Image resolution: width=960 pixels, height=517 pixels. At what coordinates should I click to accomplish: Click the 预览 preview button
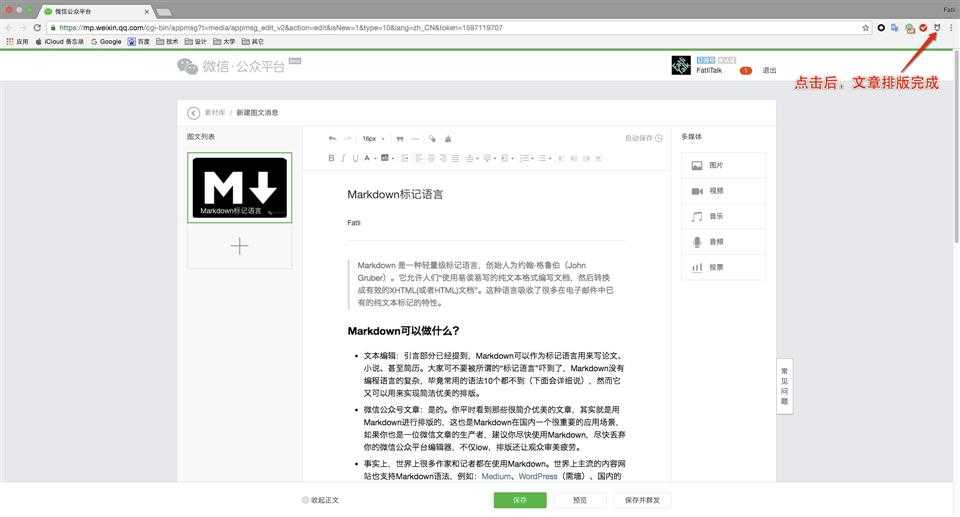coord(580,500)
